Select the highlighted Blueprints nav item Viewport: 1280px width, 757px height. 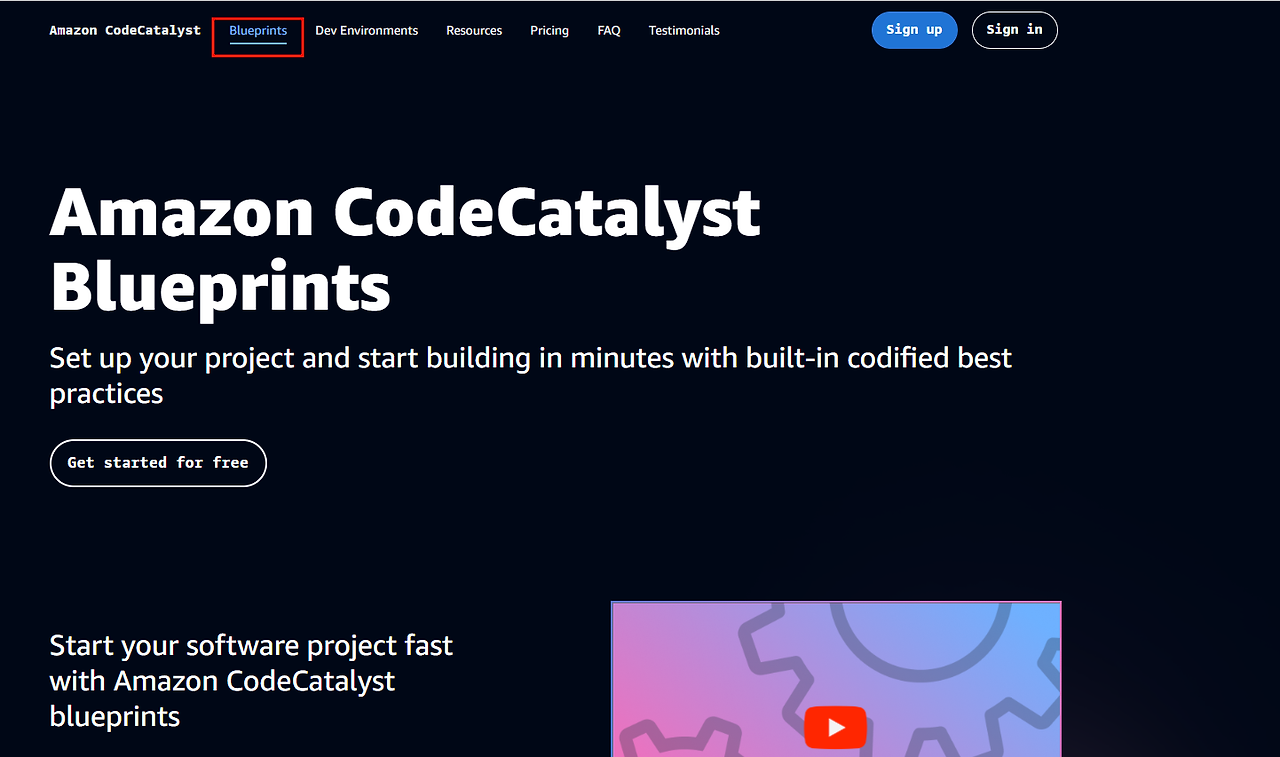click(257, 30)
